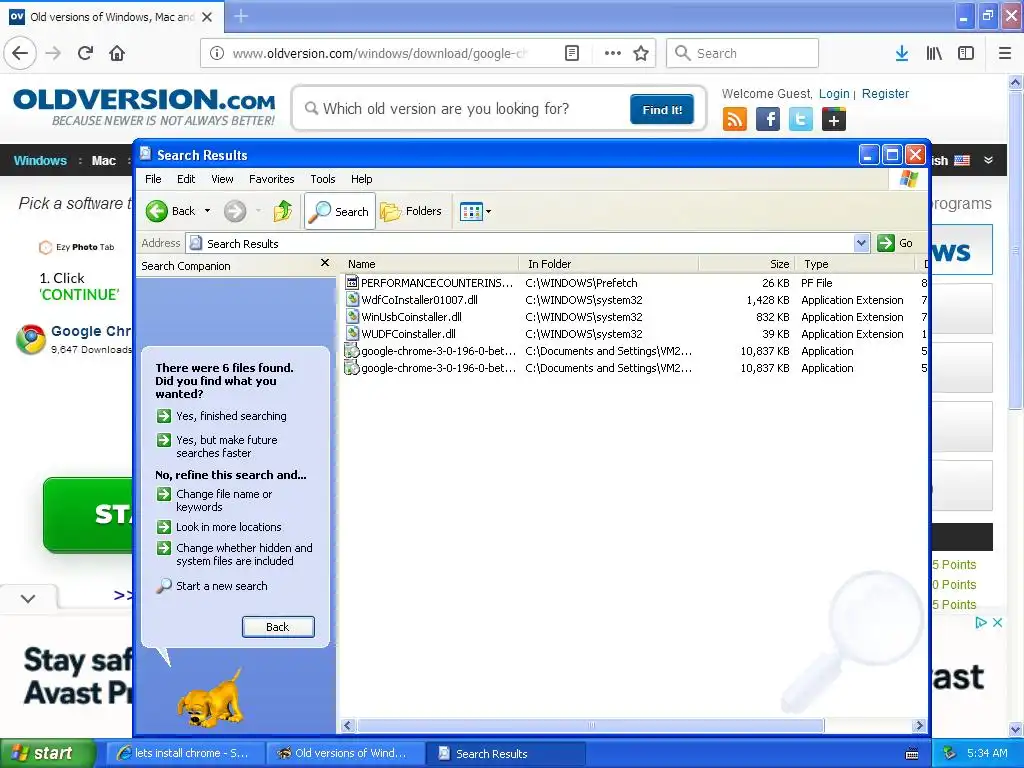
Task: Toggle the Search pane button
Action: click(x=340, y=211)
